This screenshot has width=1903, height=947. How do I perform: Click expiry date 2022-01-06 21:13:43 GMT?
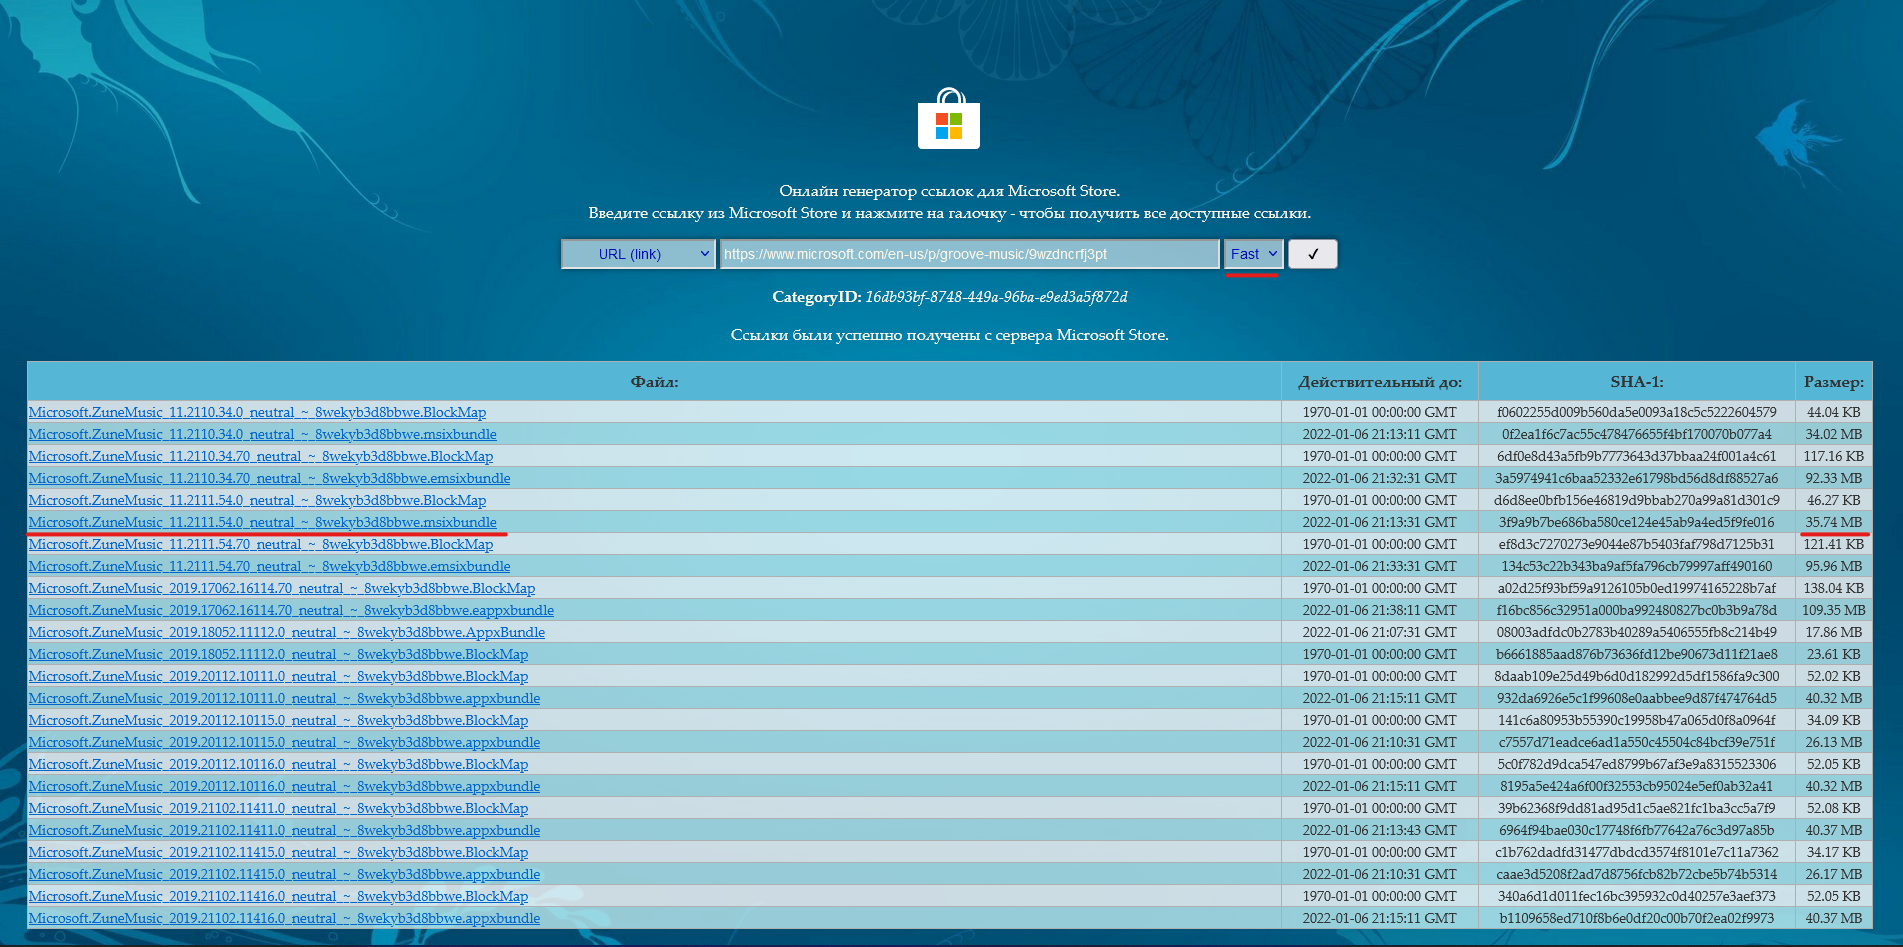(1380, 830)
